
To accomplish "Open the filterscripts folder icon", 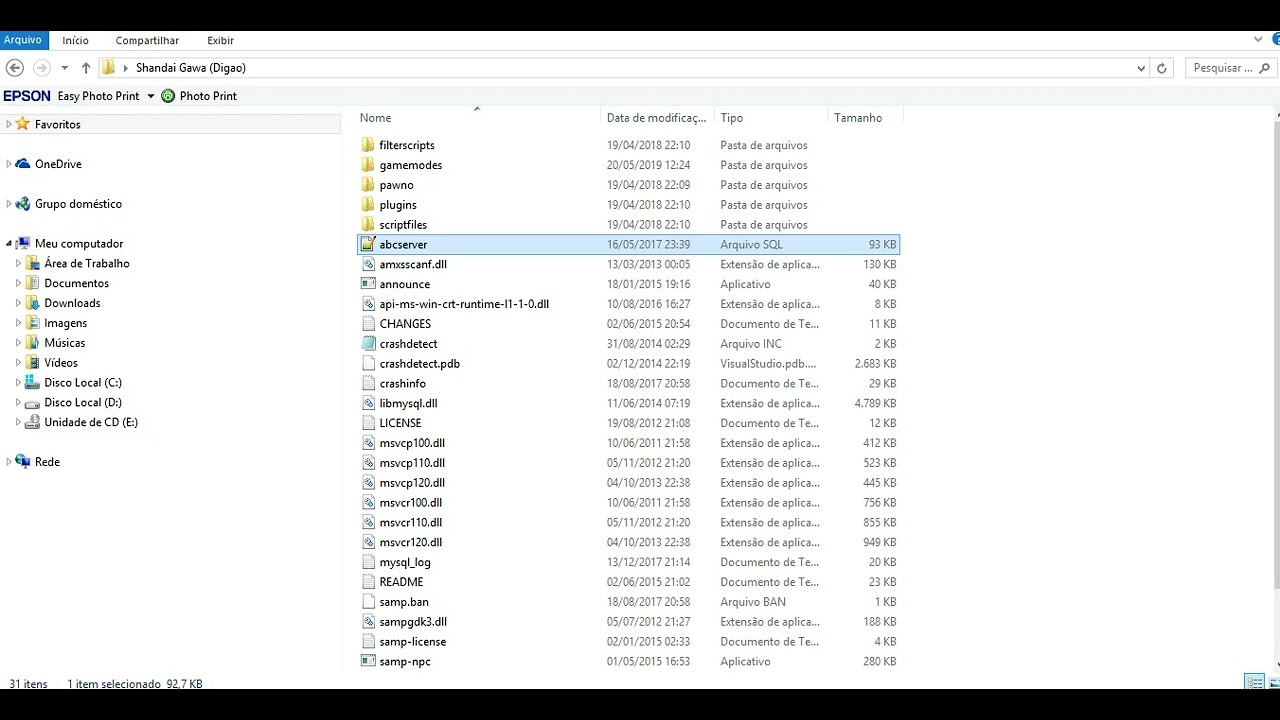I will pos(368,145).
